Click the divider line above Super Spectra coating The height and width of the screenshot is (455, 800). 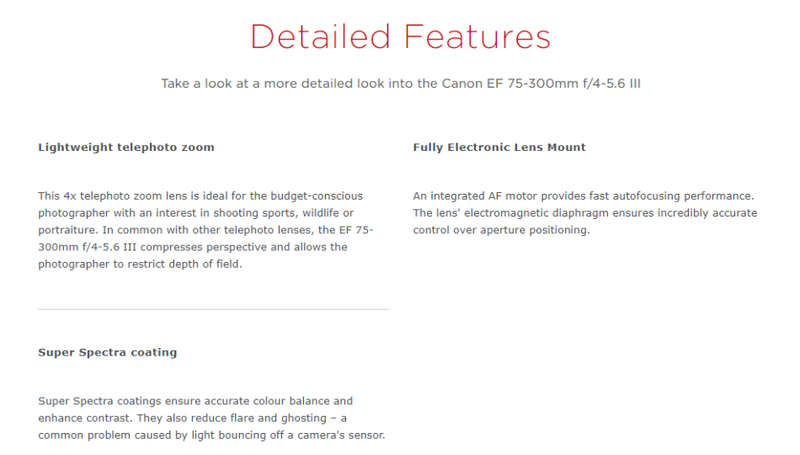pyautogui.click(x=213, y=309)
